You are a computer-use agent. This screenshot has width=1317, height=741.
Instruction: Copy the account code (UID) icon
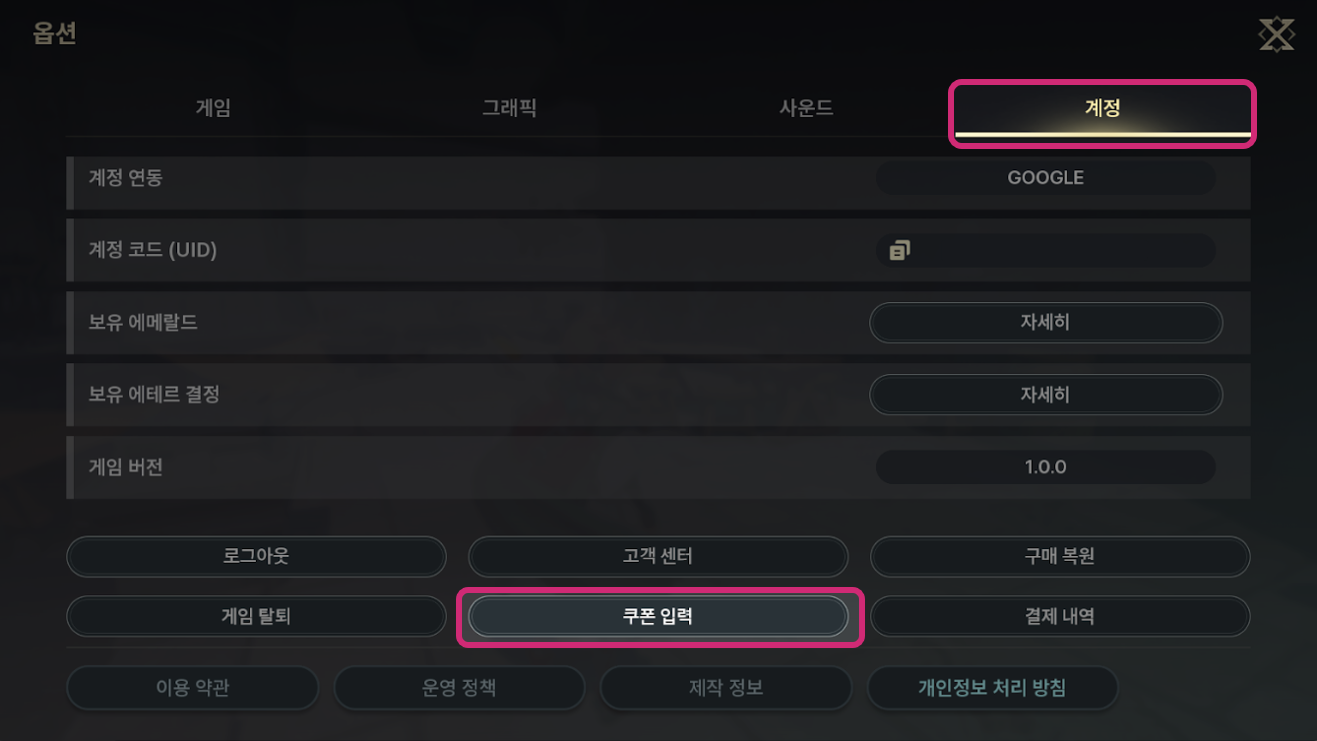[899, 250]
